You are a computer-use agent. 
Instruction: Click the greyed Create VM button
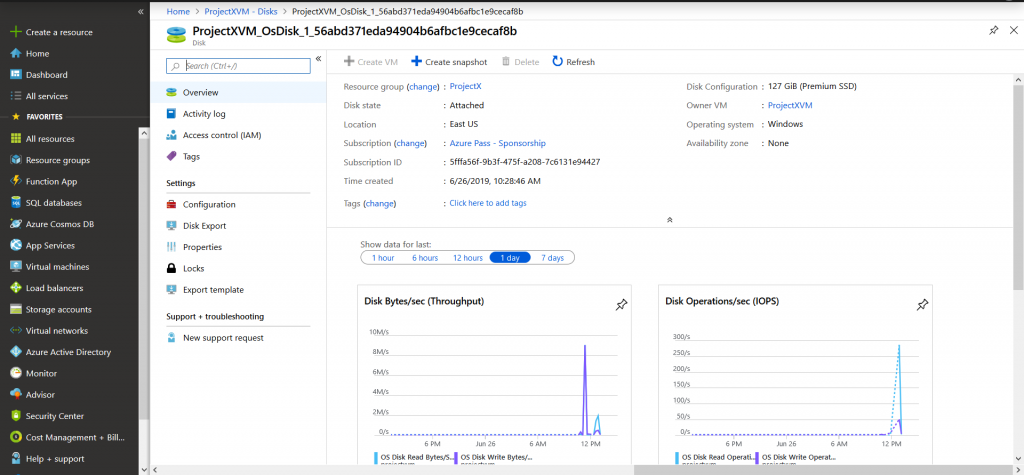click(370, 62)
